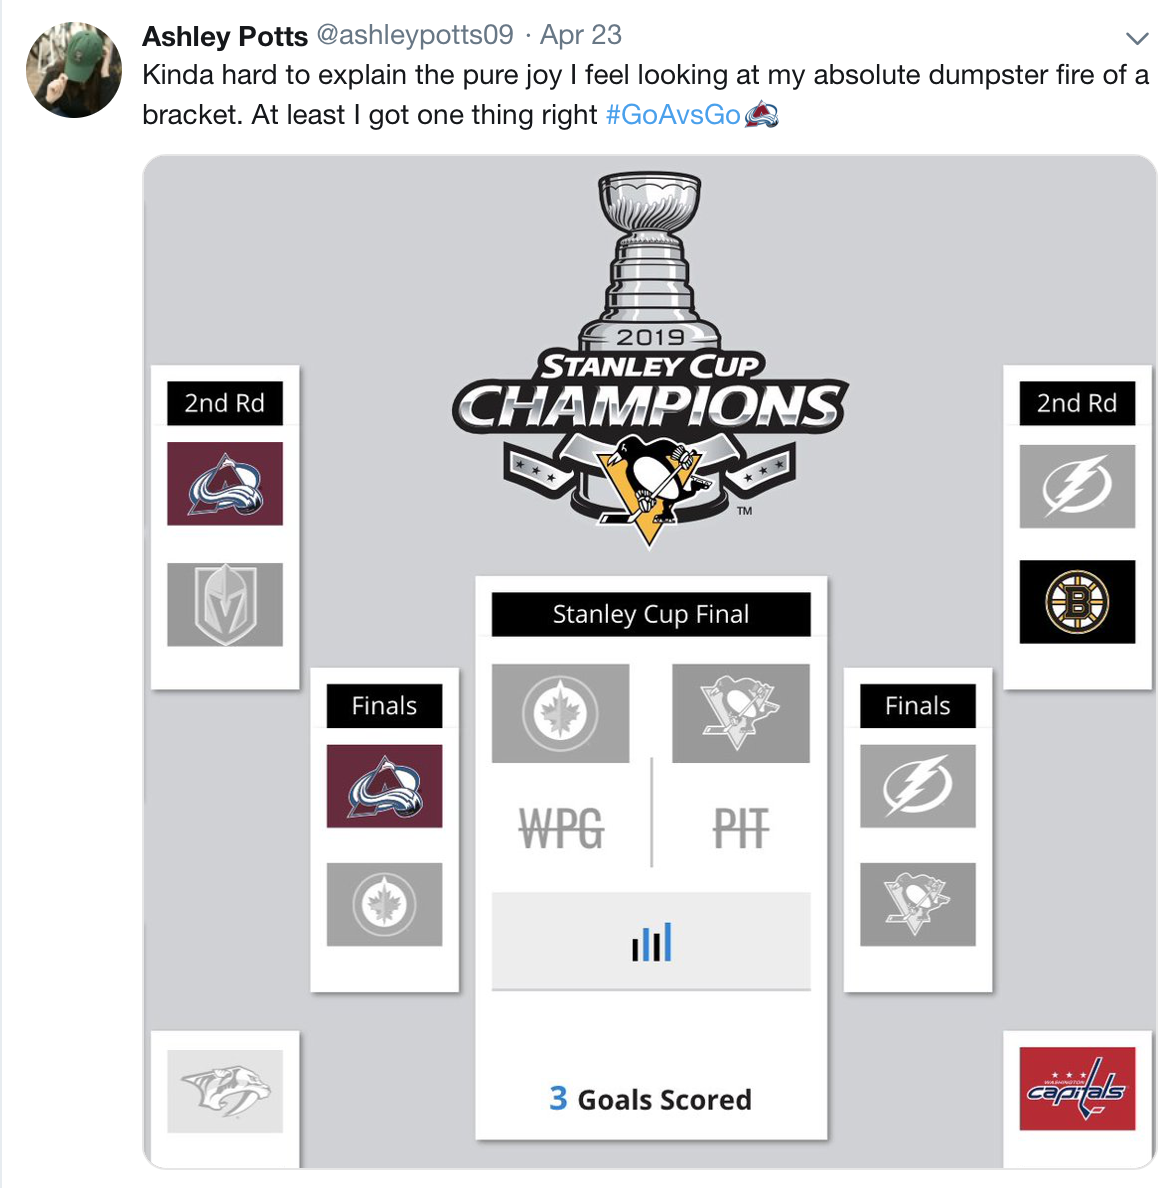This screenshot has height=1188, width=1174.
Task: Select the Bruins logo in 2nd Rd
Action: [1077, 602]
